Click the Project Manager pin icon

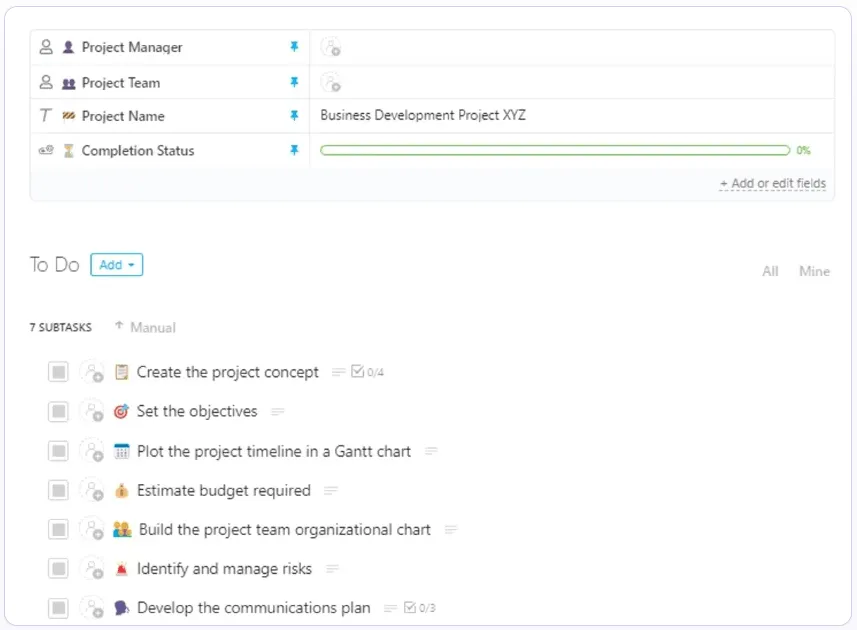point(294,47)
